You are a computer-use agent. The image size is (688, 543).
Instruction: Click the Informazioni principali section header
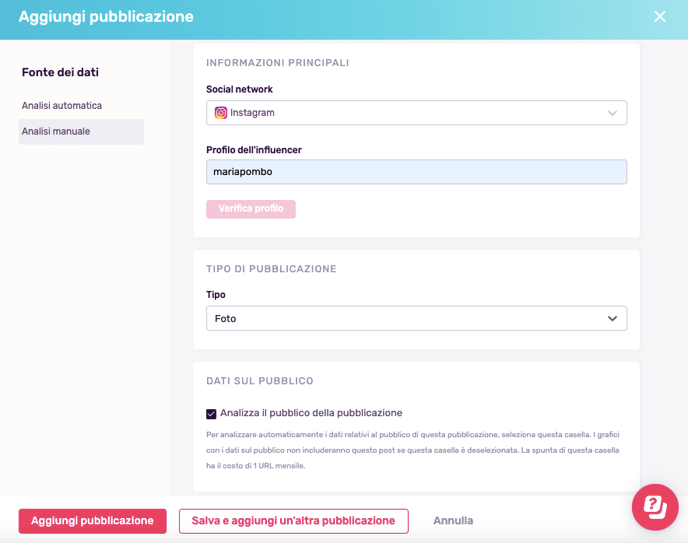(278, 63)
